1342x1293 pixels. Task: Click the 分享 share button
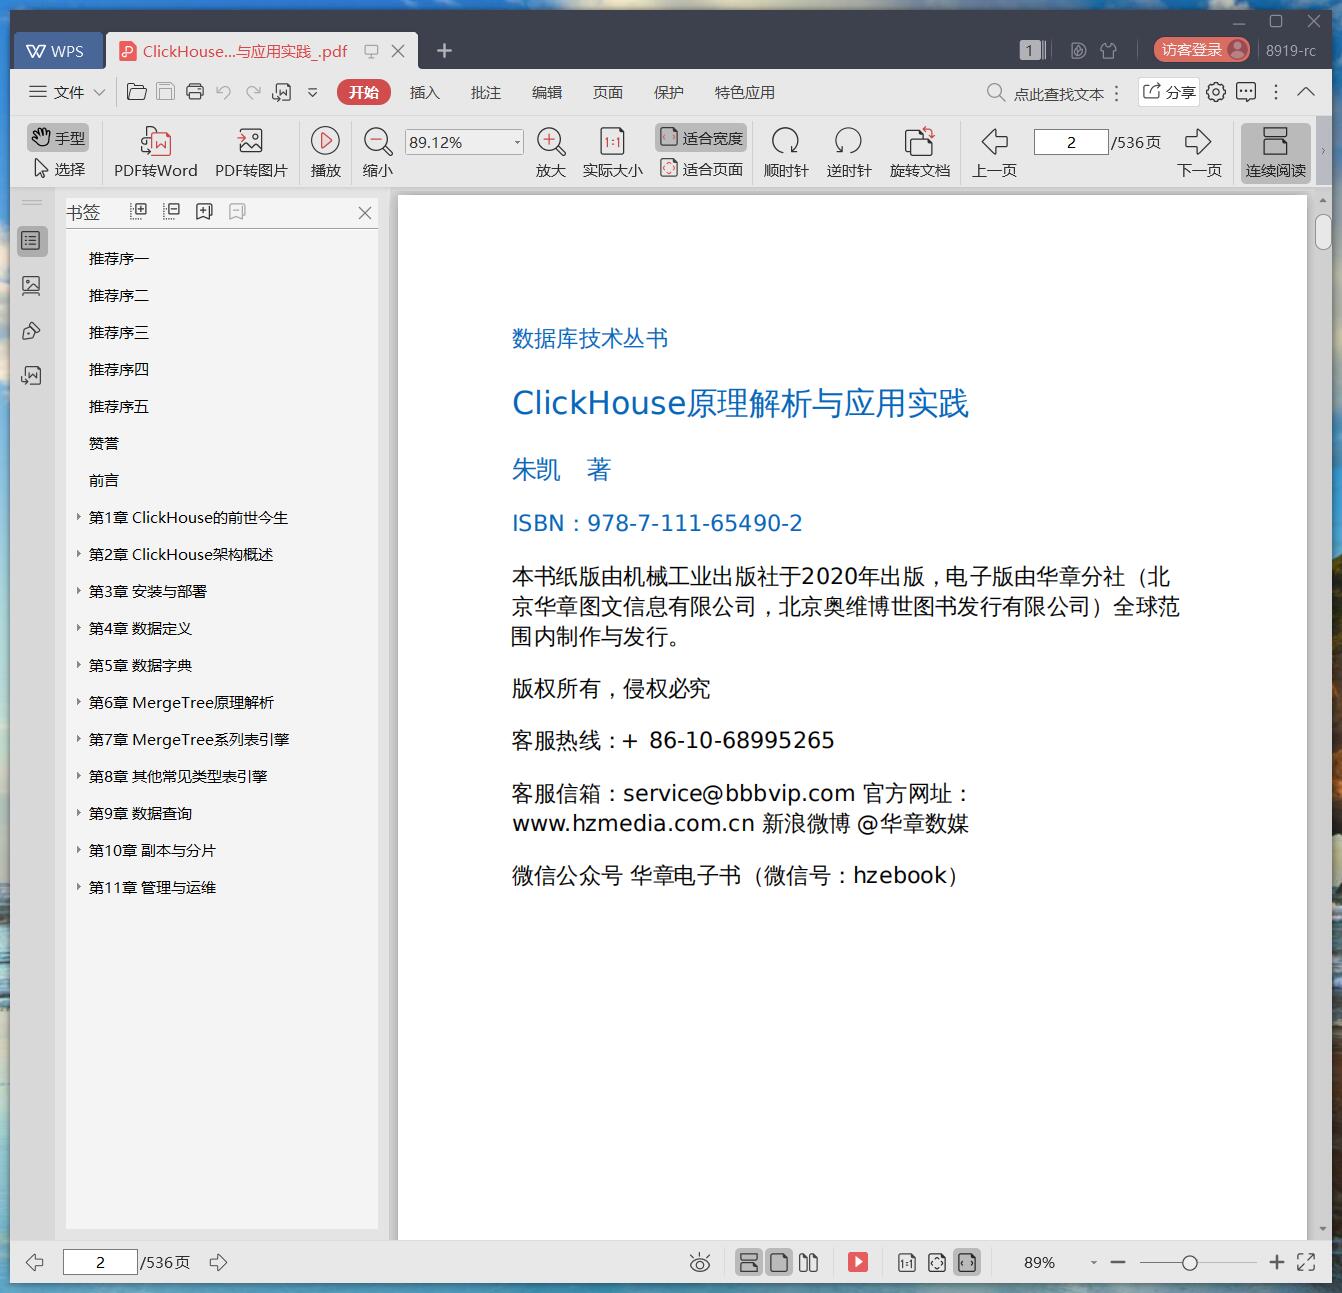(x=1169, y=92)
